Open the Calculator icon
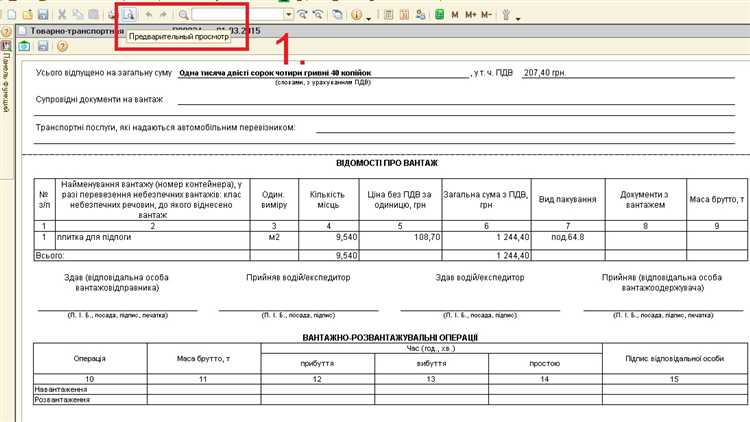750x422 pixels. [x=388, y=14]
